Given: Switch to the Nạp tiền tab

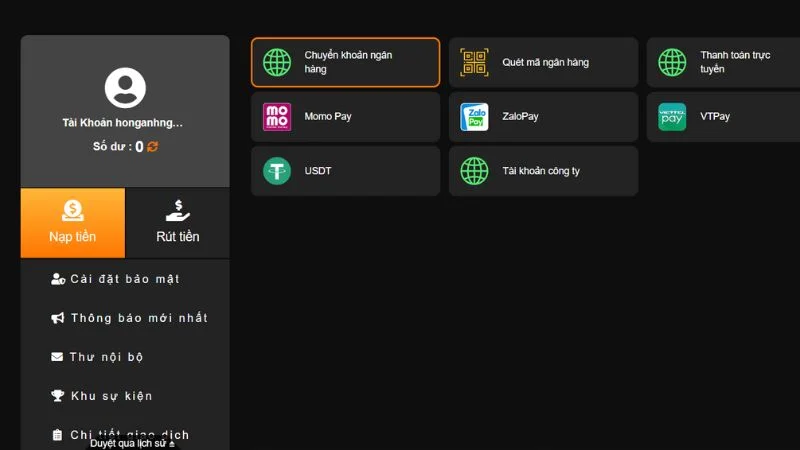Looking at the screenshot, I should point(73,223).
